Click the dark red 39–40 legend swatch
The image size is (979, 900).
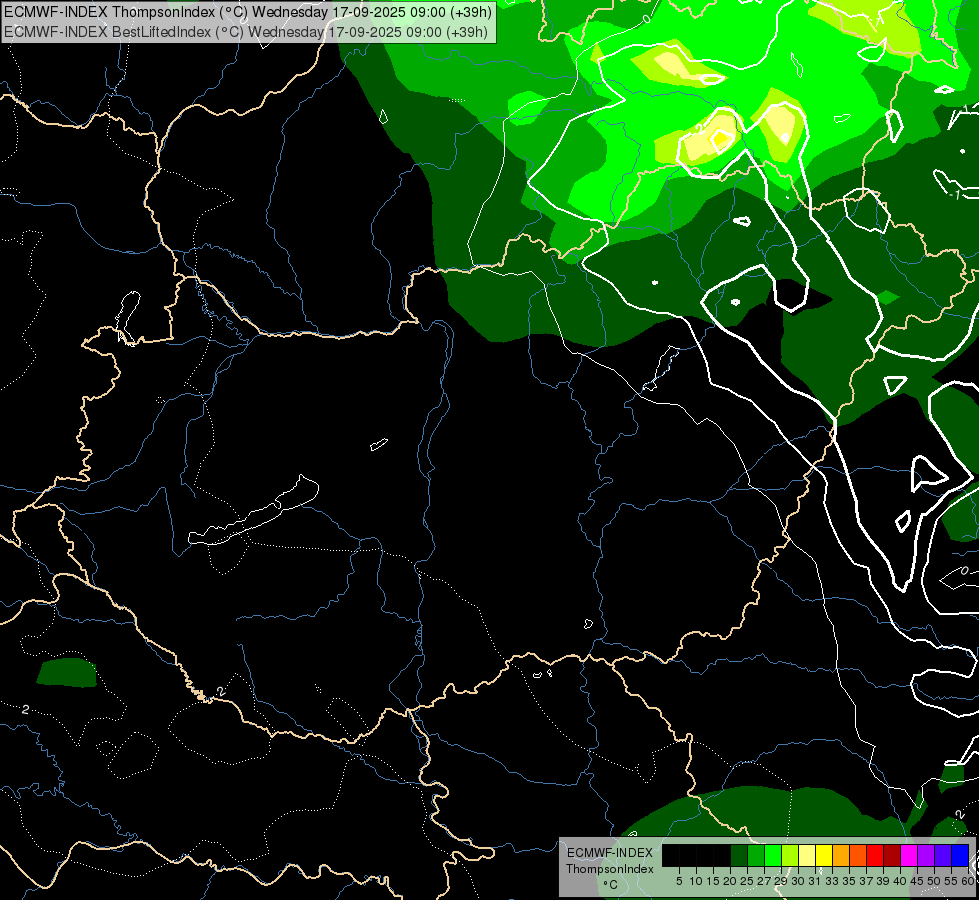[x=892, y=855]
